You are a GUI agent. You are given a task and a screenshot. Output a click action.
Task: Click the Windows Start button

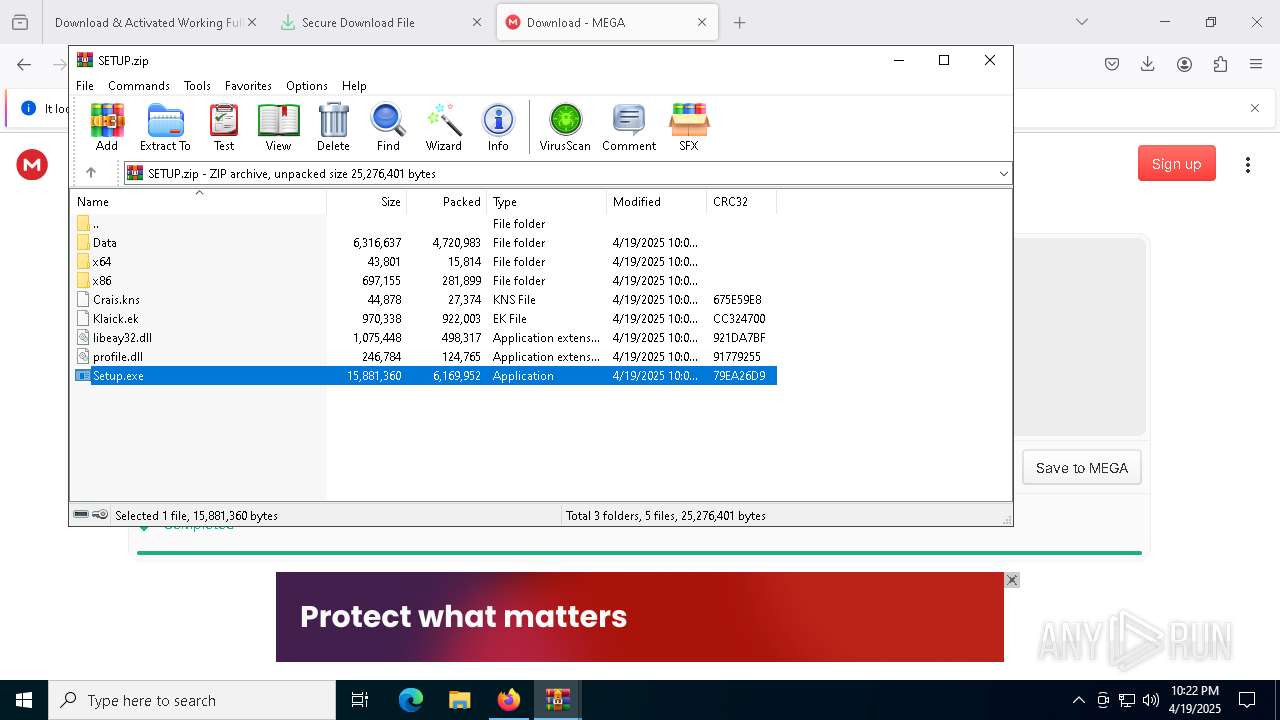point(24,700)
